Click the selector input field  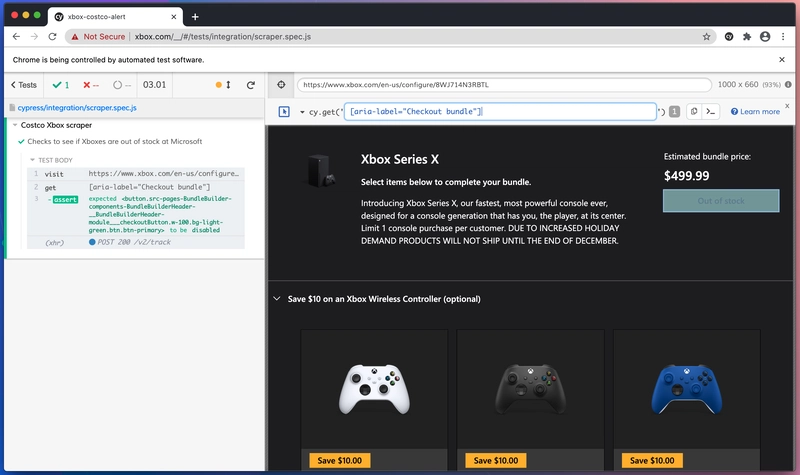(x=500, y=111)
